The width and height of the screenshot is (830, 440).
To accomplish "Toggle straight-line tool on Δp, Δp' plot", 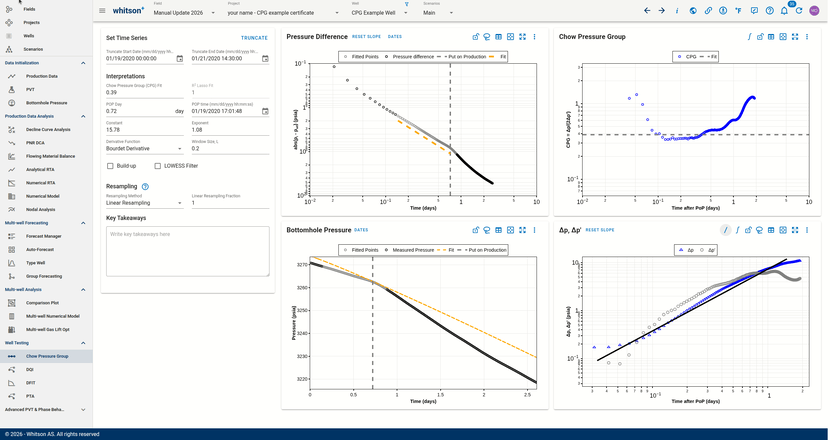I will tap(726, 230).
